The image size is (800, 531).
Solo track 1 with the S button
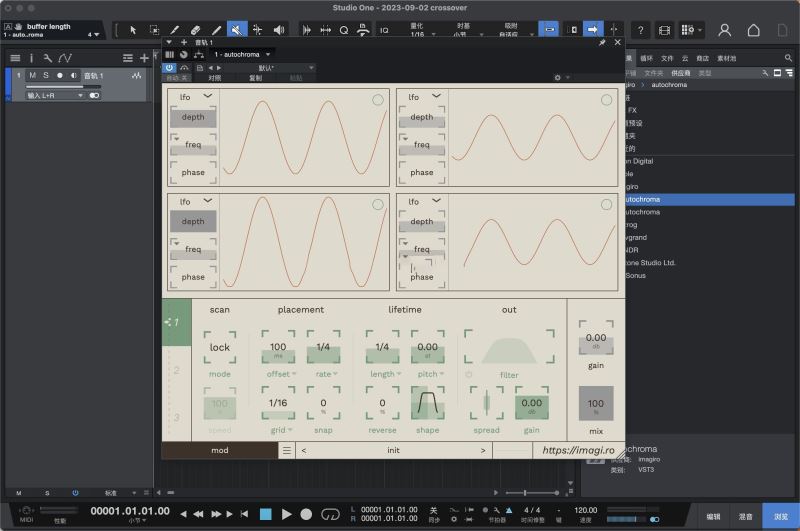45,76
